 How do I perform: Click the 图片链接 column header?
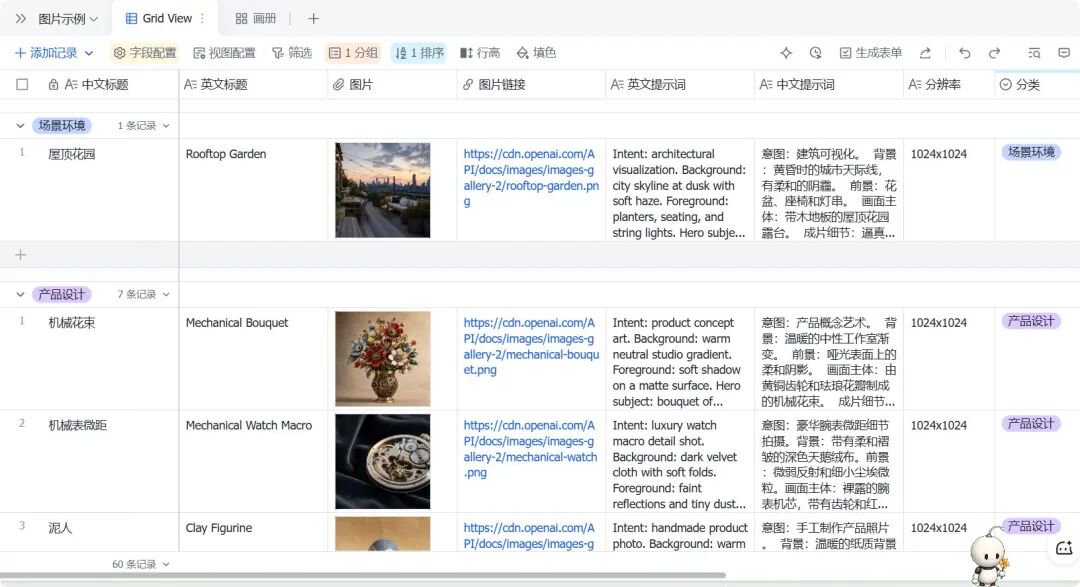pos(531,85)
